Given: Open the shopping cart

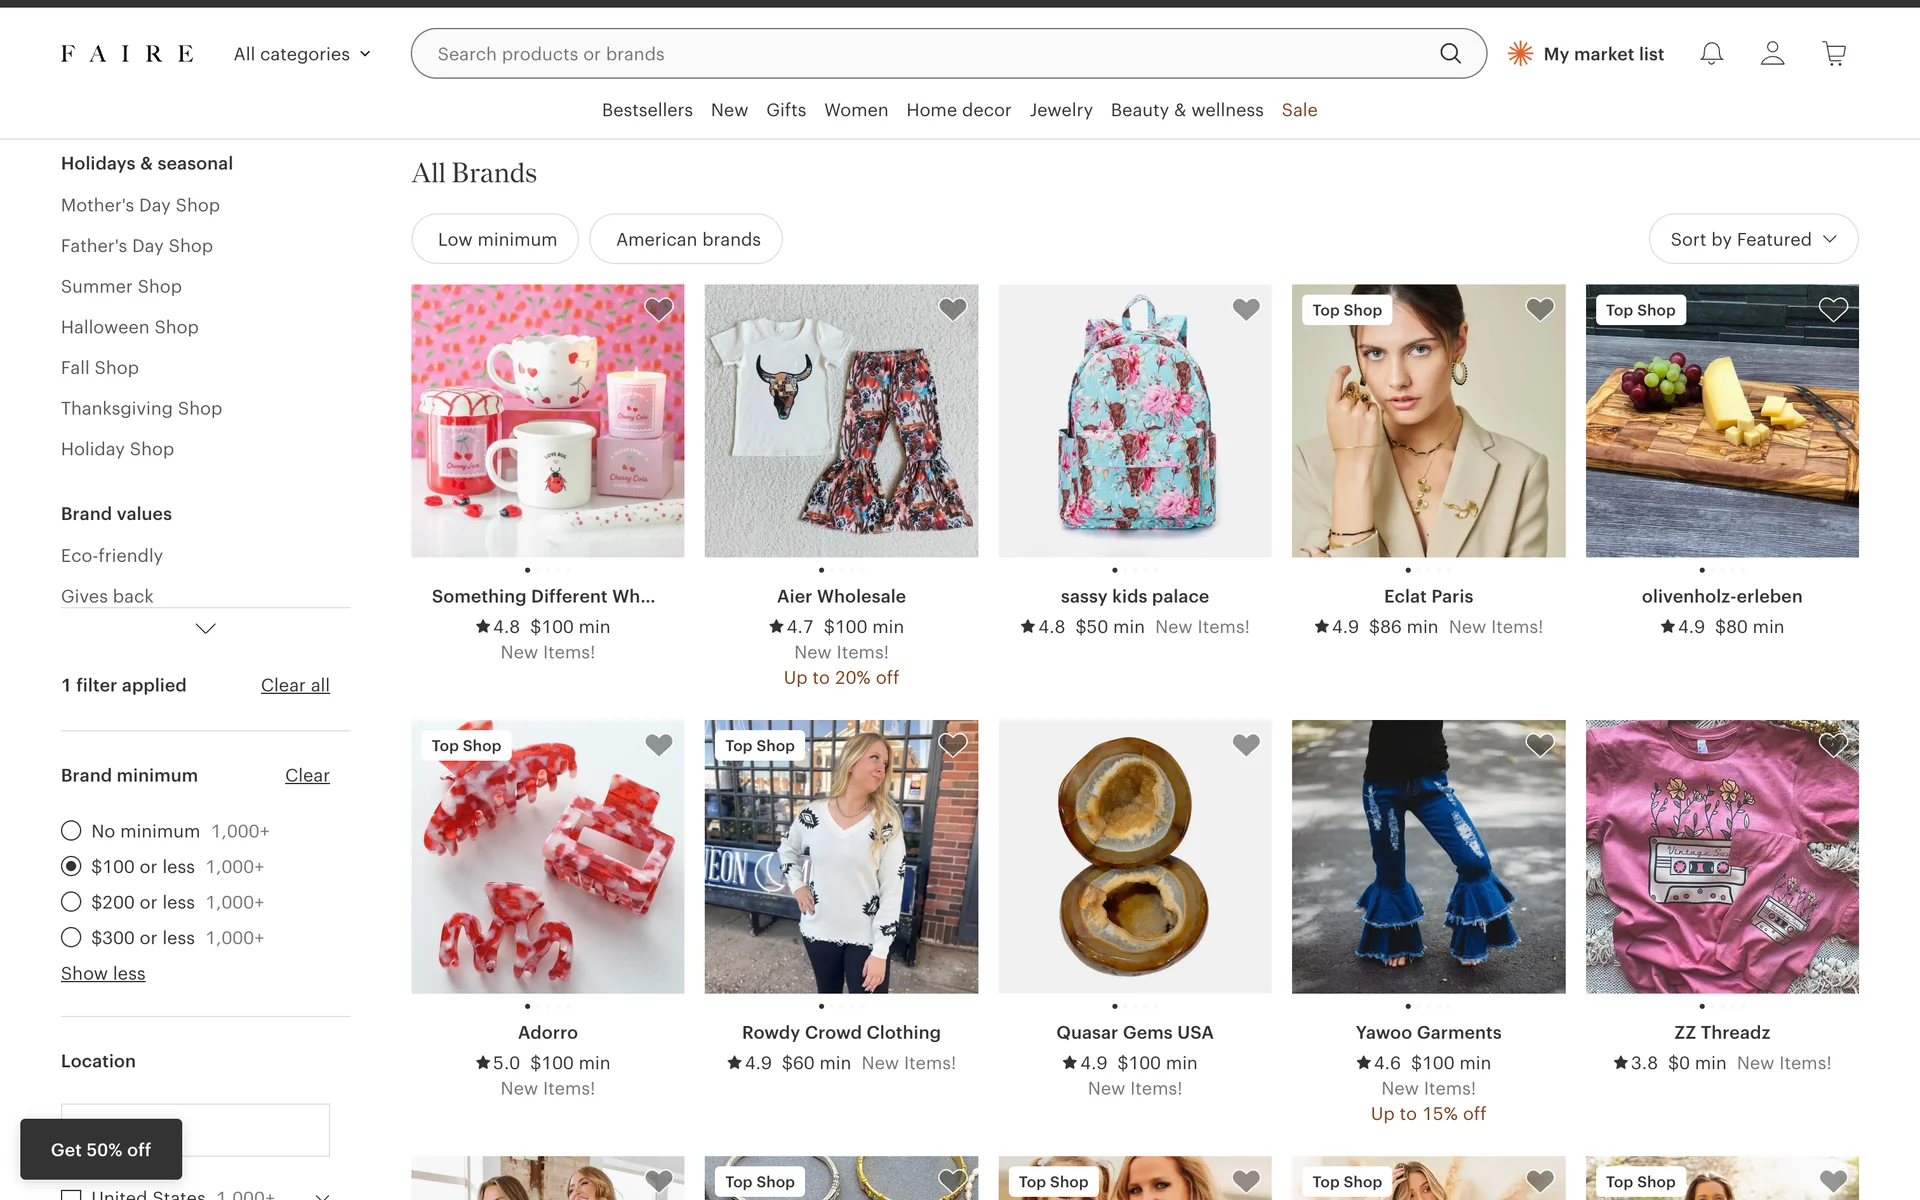Looking at the screenshot, I should (1834, 54).
